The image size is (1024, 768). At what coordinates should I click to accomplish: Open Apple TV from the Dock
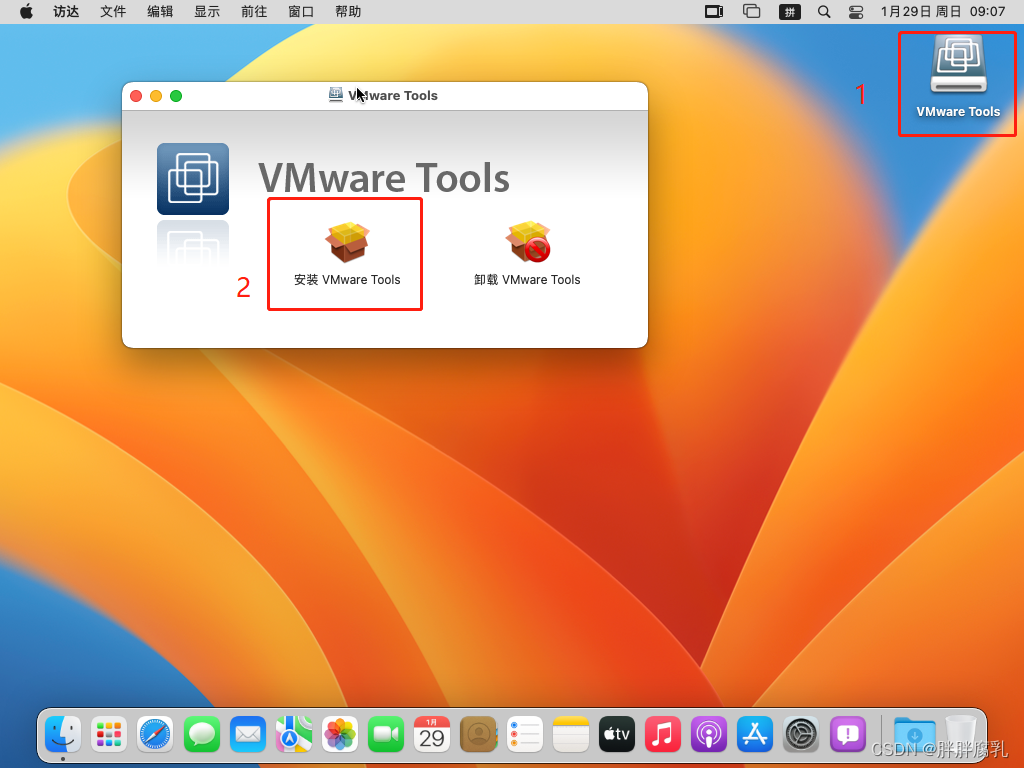point(617,735)
